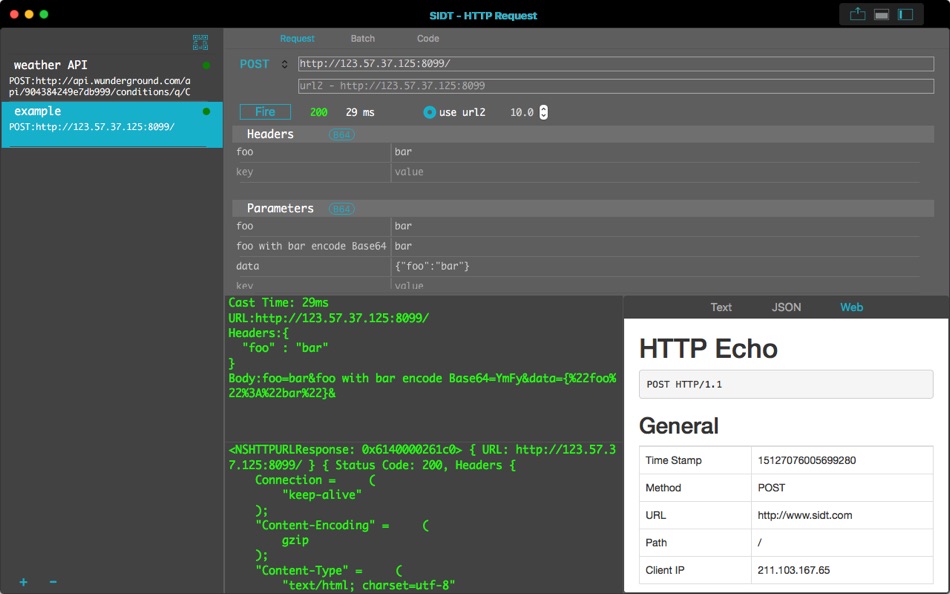This screenshot has width=950, height=594.
Task: Open the Code tab
Action: 428,38
